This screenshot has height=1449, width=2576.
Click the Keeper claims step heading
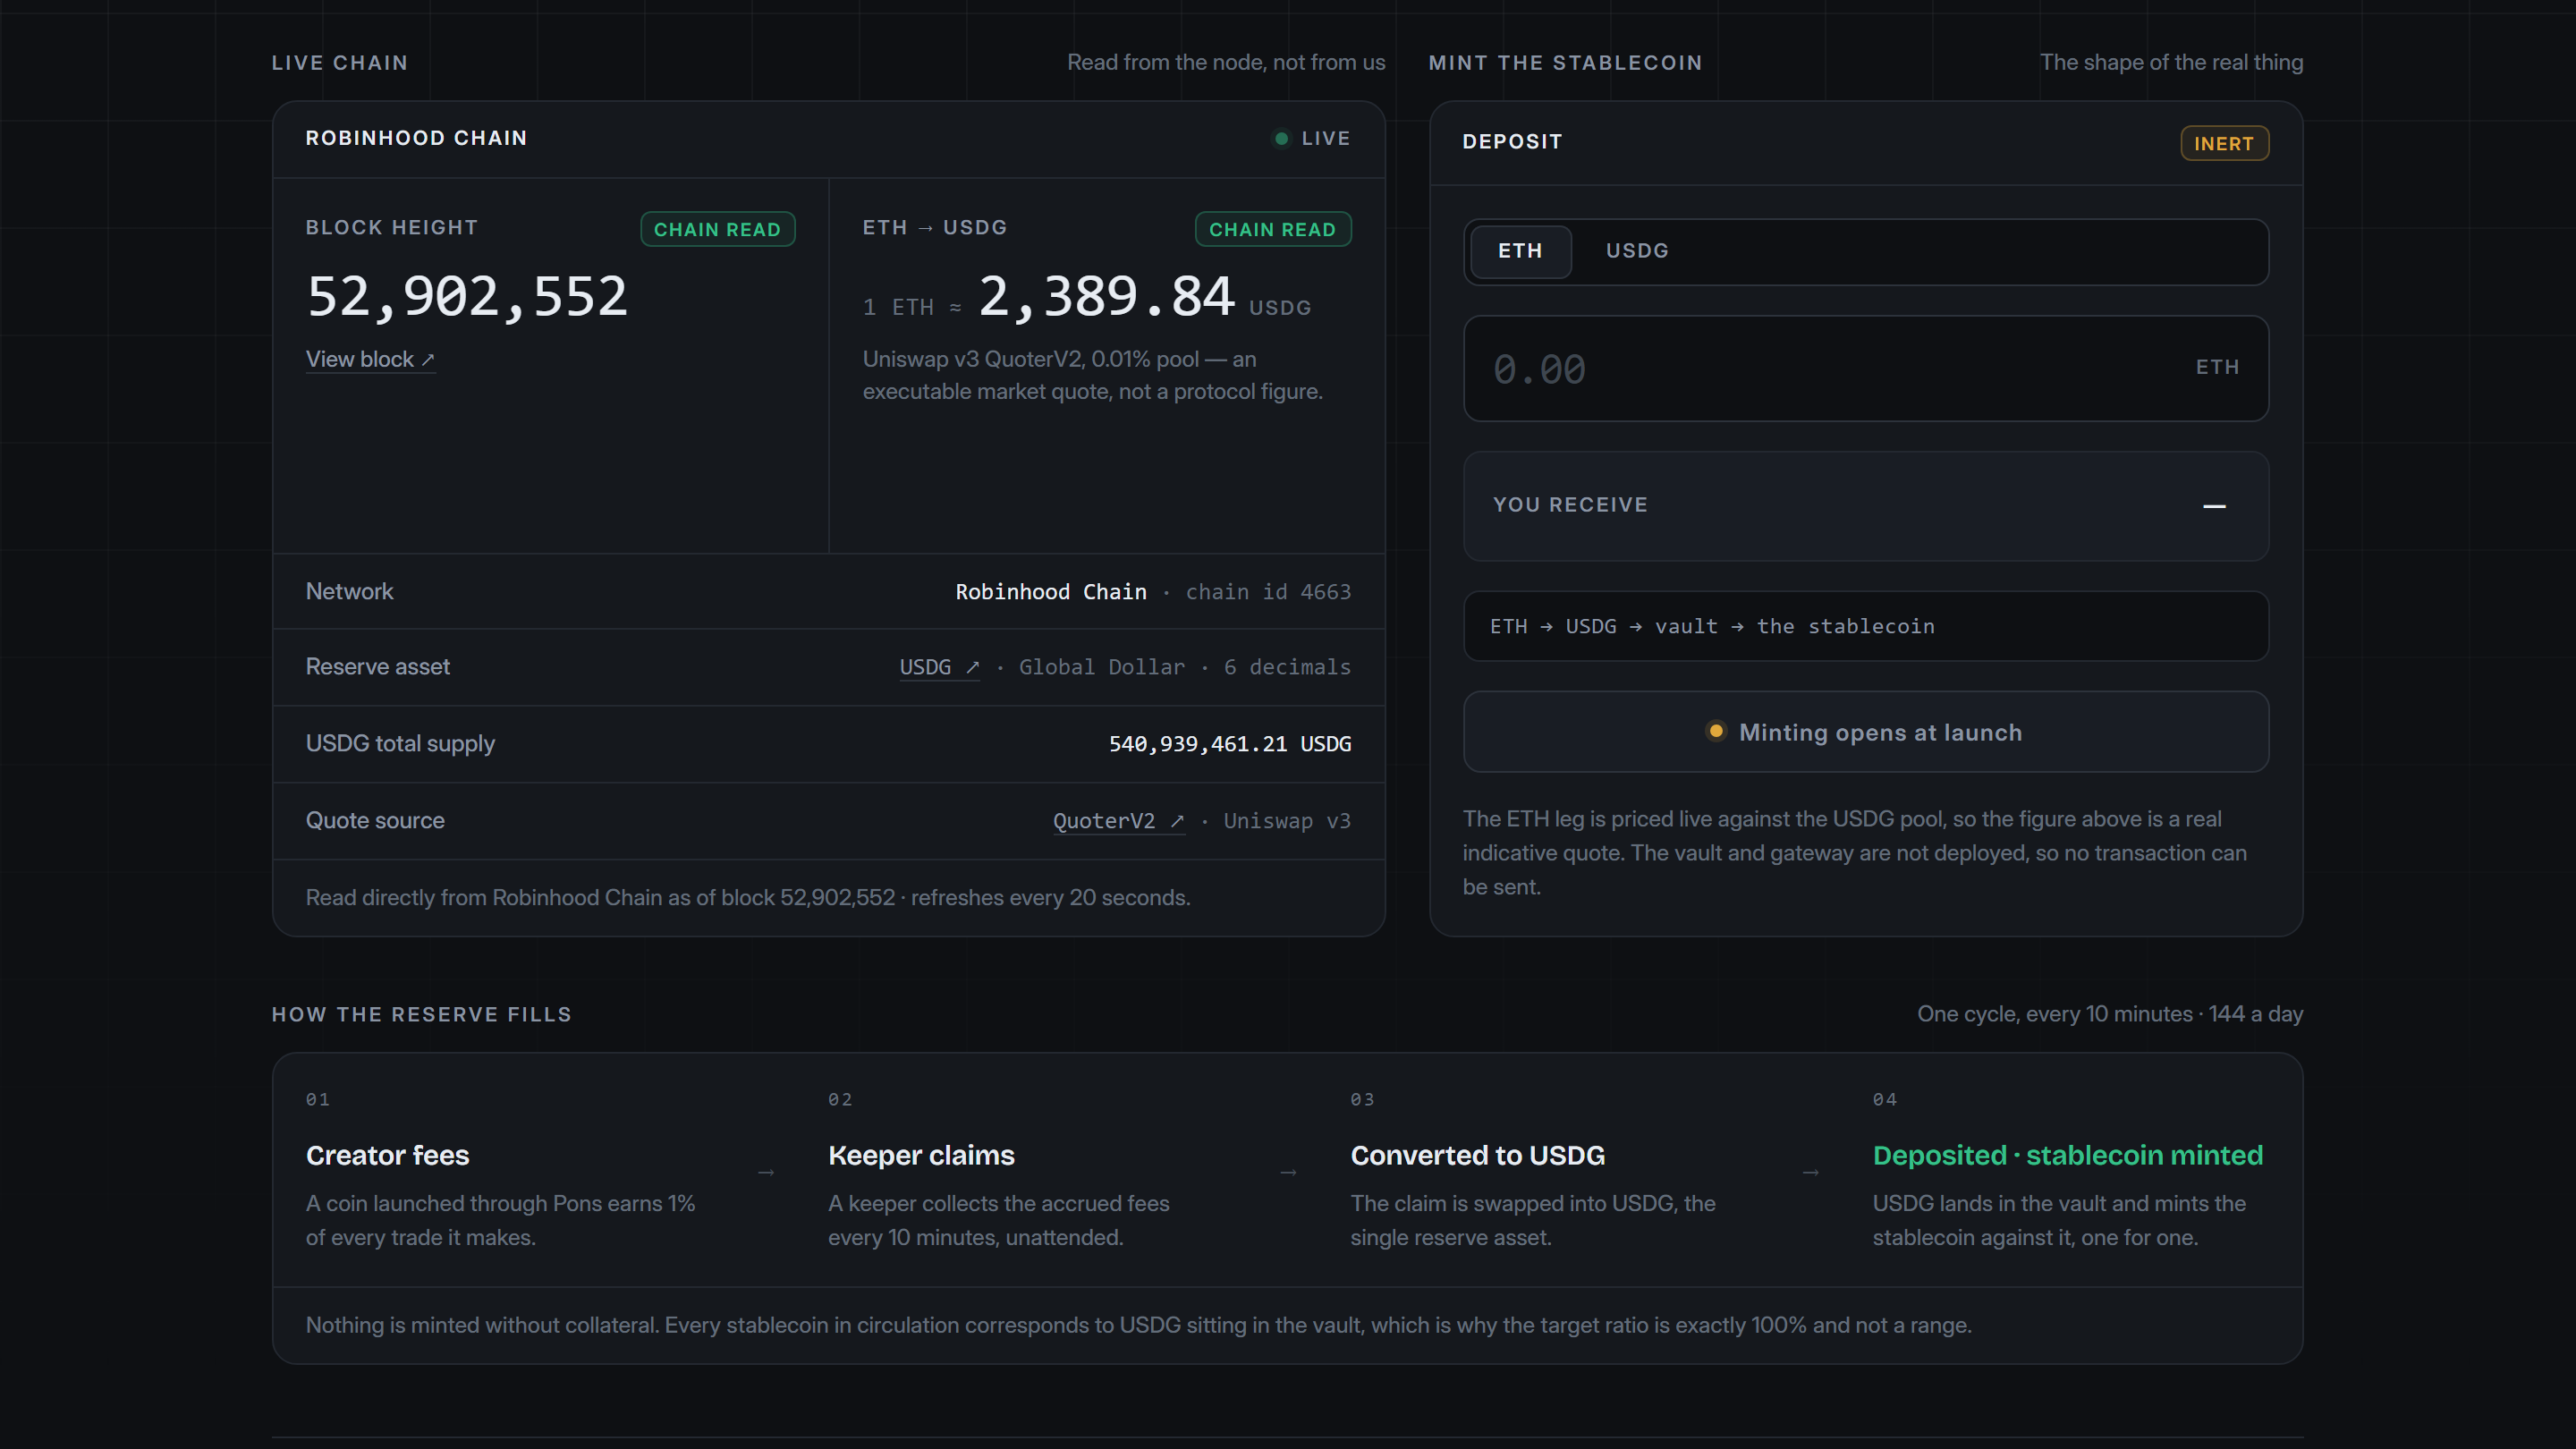[921, 1155]
